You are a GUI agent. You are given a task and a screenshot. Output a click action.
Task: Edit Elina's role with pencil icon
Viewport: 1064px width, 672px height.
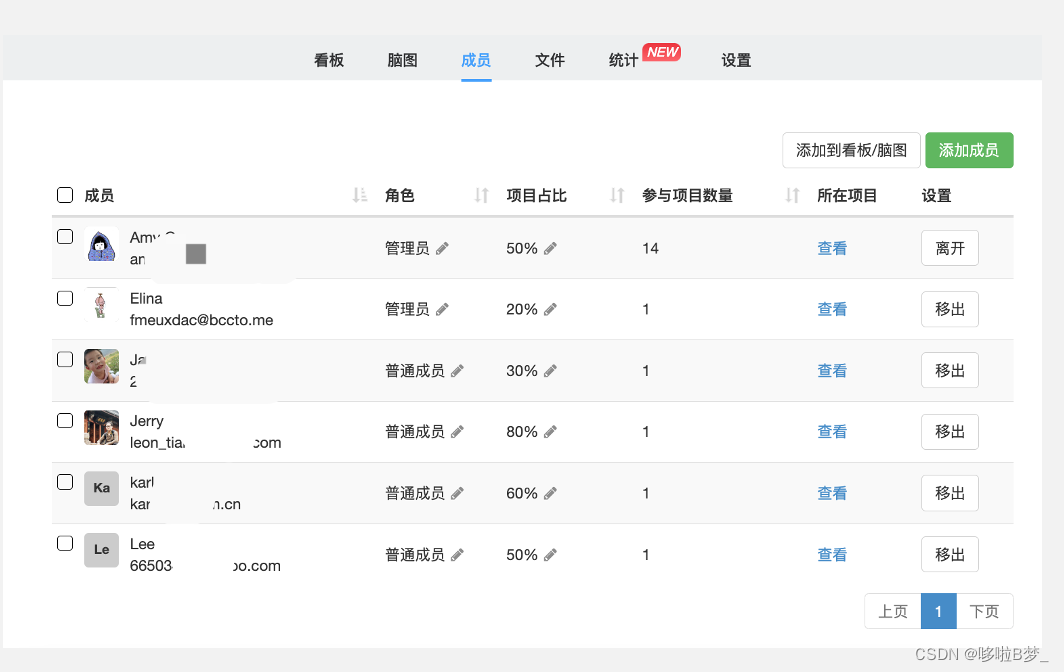coord(442,310)
